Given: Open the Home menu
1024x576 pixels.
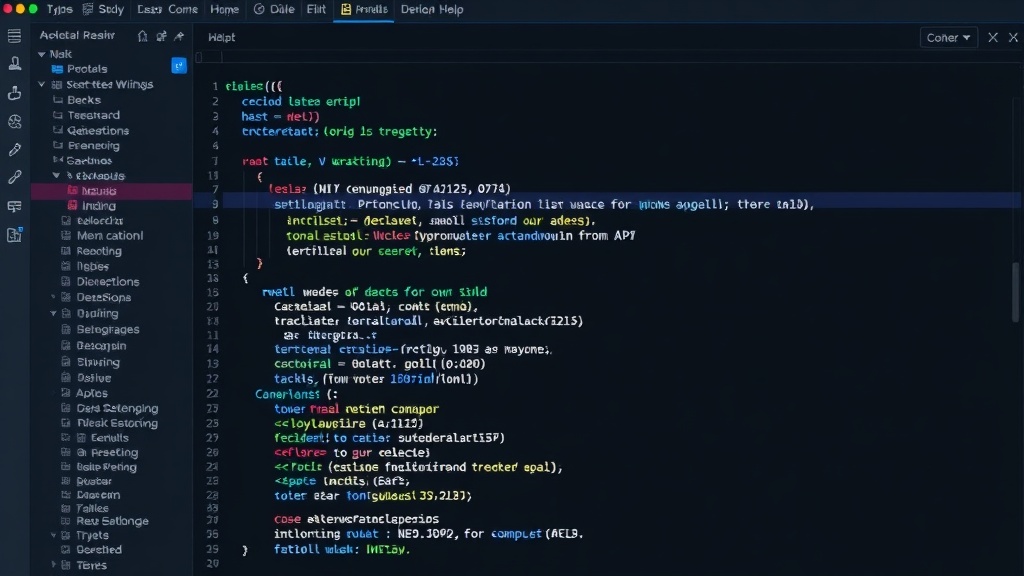Looking at the screenshot, I should [x=224, y=9].
